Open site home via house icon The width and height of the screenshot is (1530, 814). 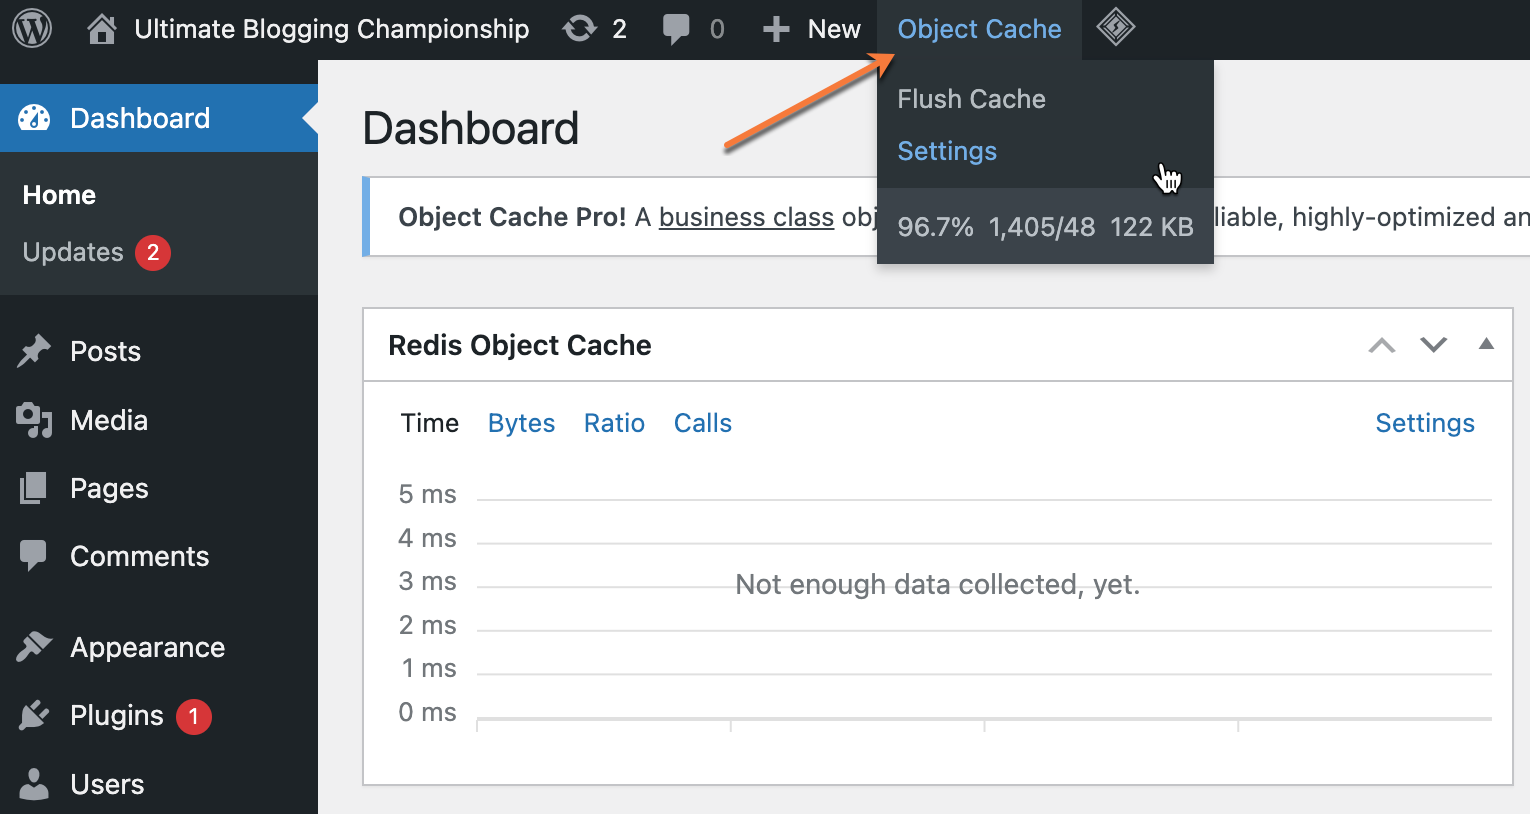point(101,29)
